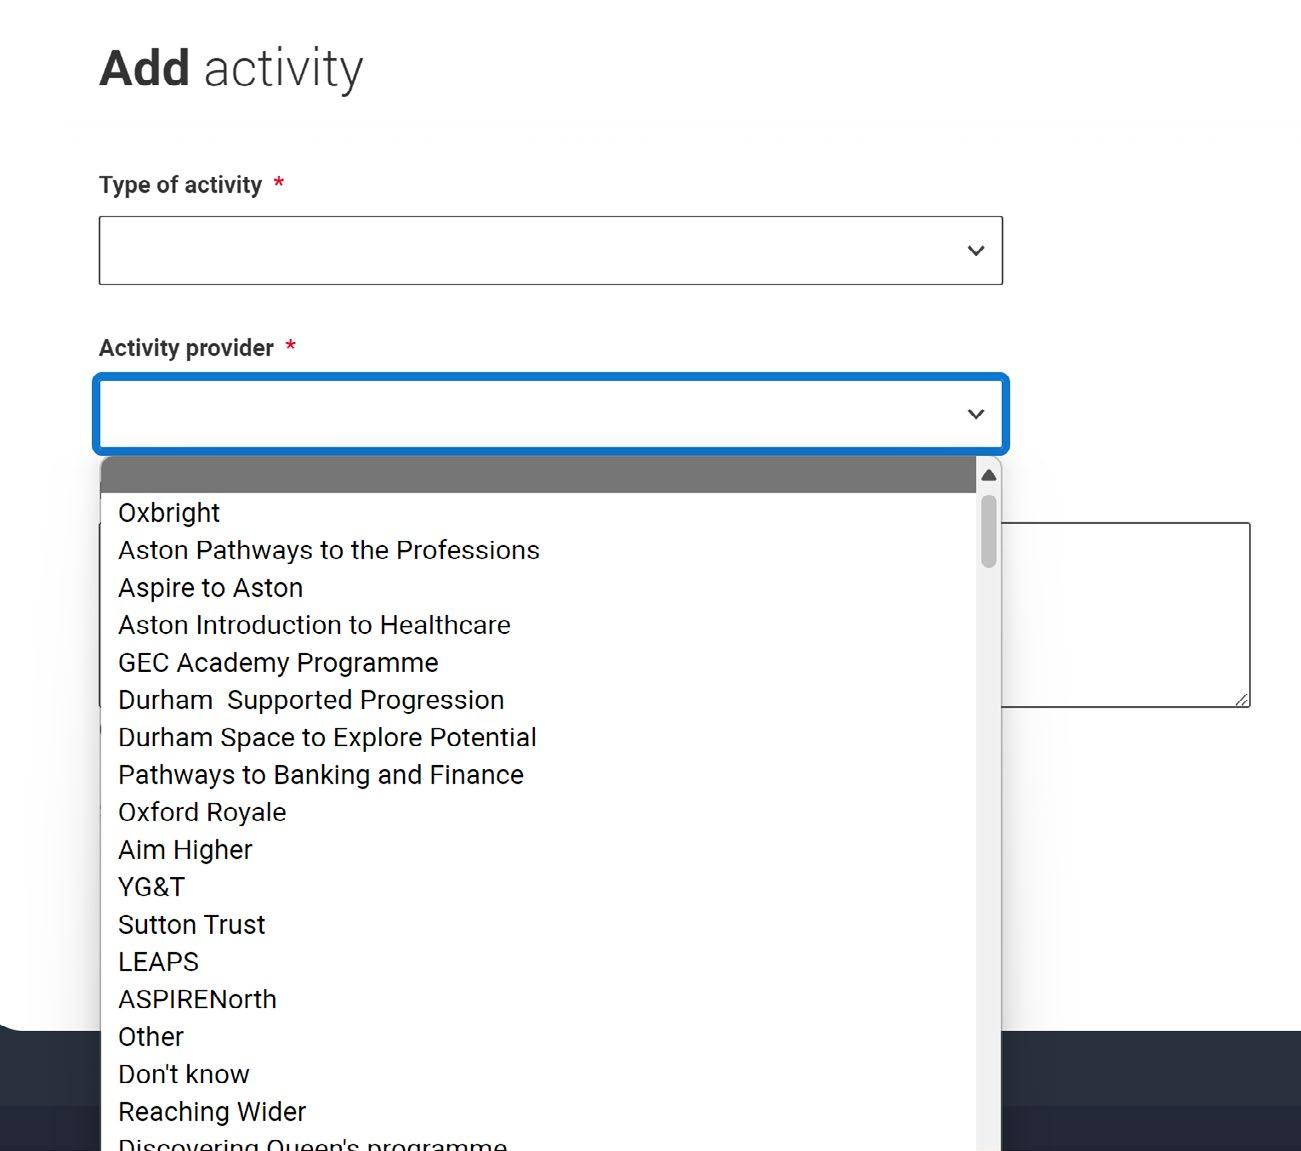Choose Aston Introduction to Healthcare
Viewport: 1301px width, 1151px height.
(x=314, y=625)
